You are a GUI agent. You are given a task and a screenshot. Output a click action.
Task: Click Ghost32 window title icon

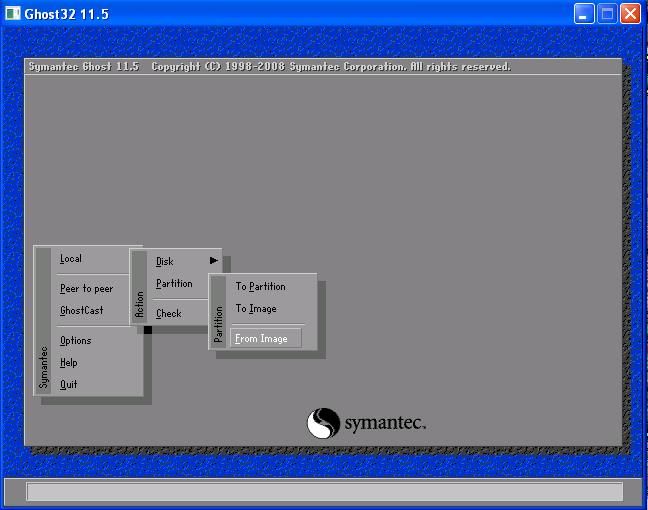[x=12, y=14]
